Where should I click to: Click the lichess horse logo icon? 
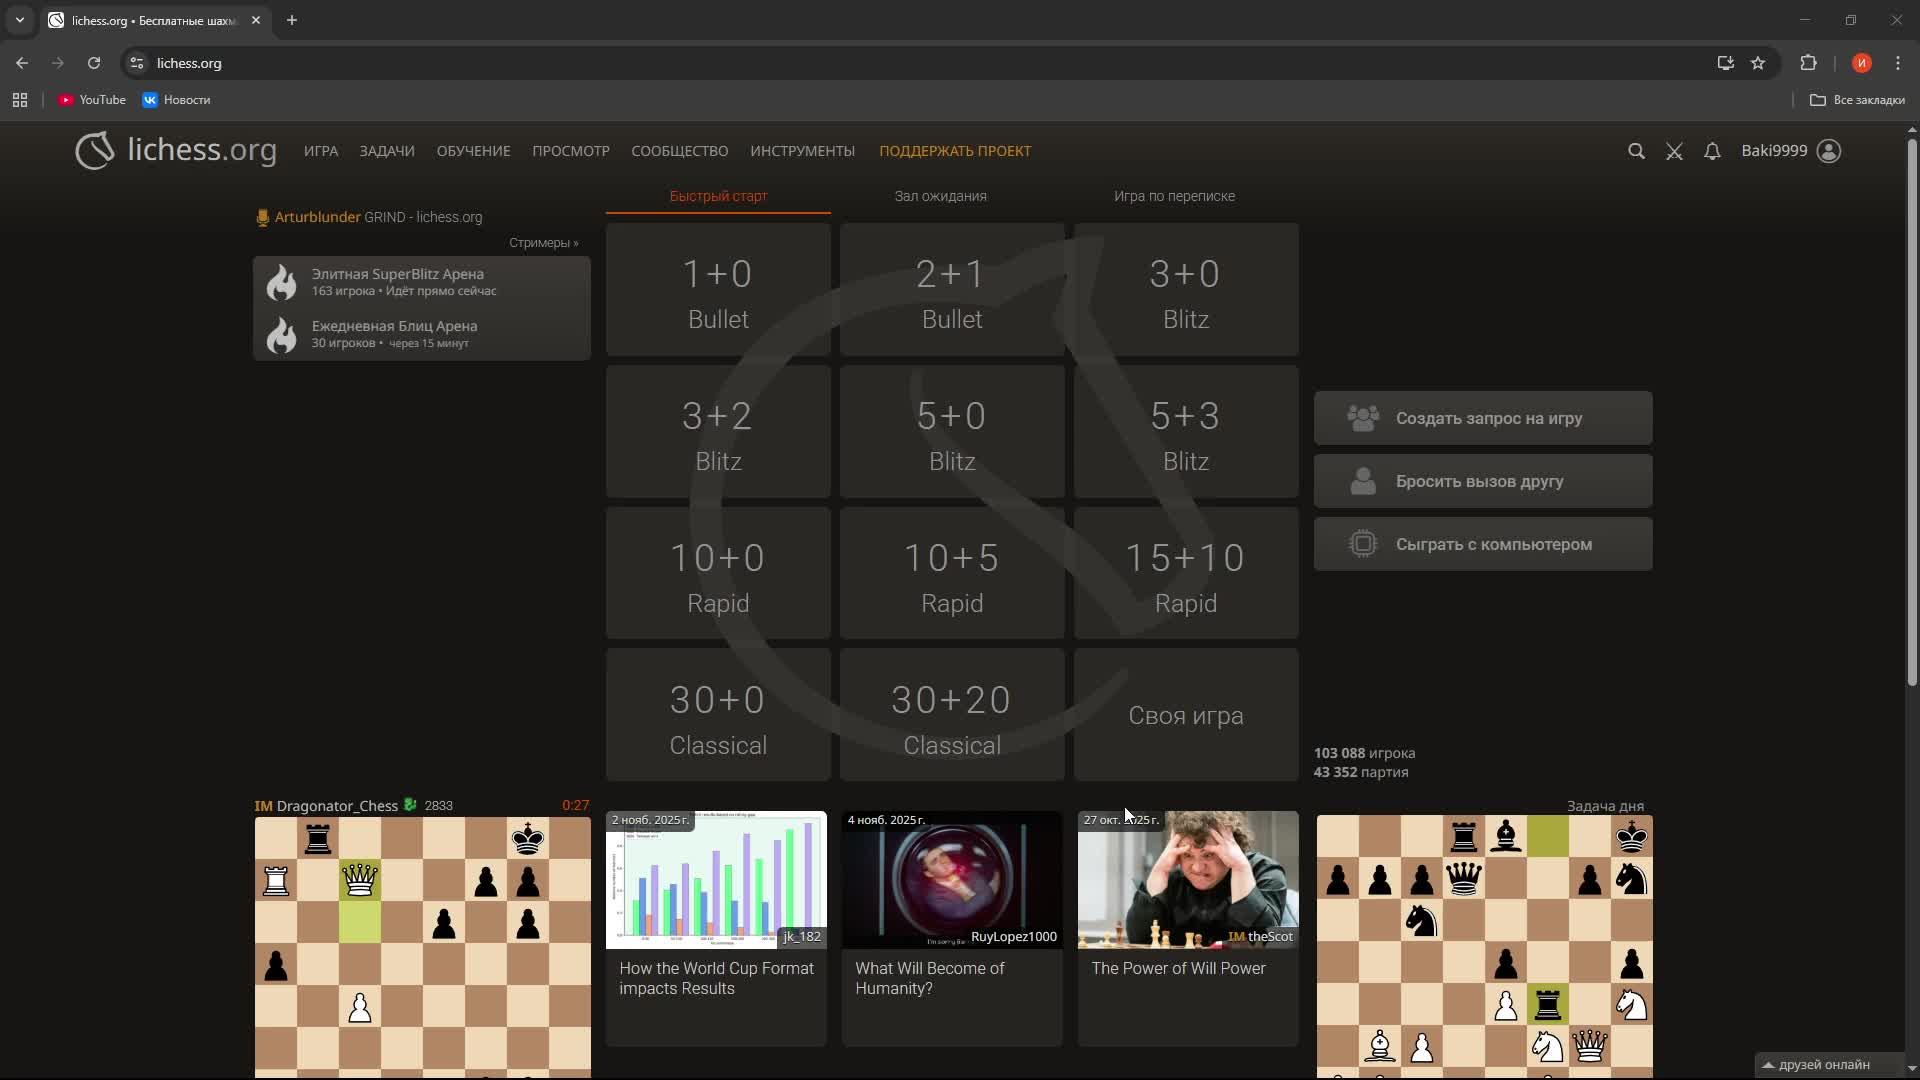(x=95, y=151)
